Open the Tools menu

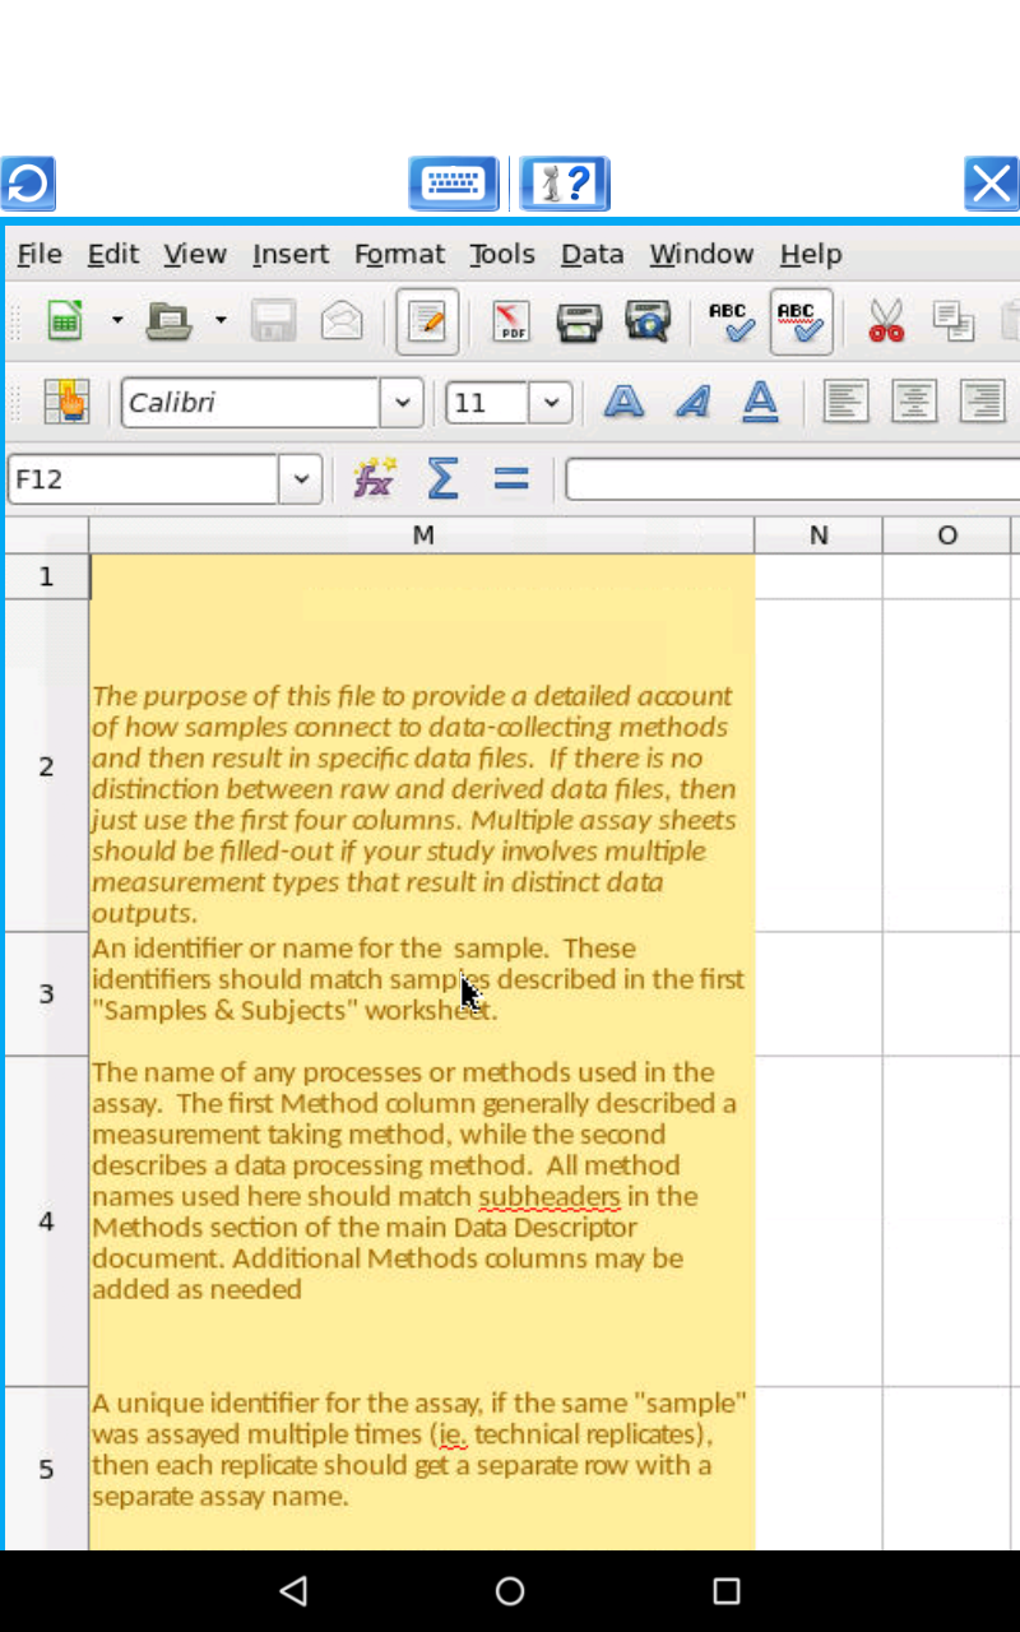coord(502,254)
